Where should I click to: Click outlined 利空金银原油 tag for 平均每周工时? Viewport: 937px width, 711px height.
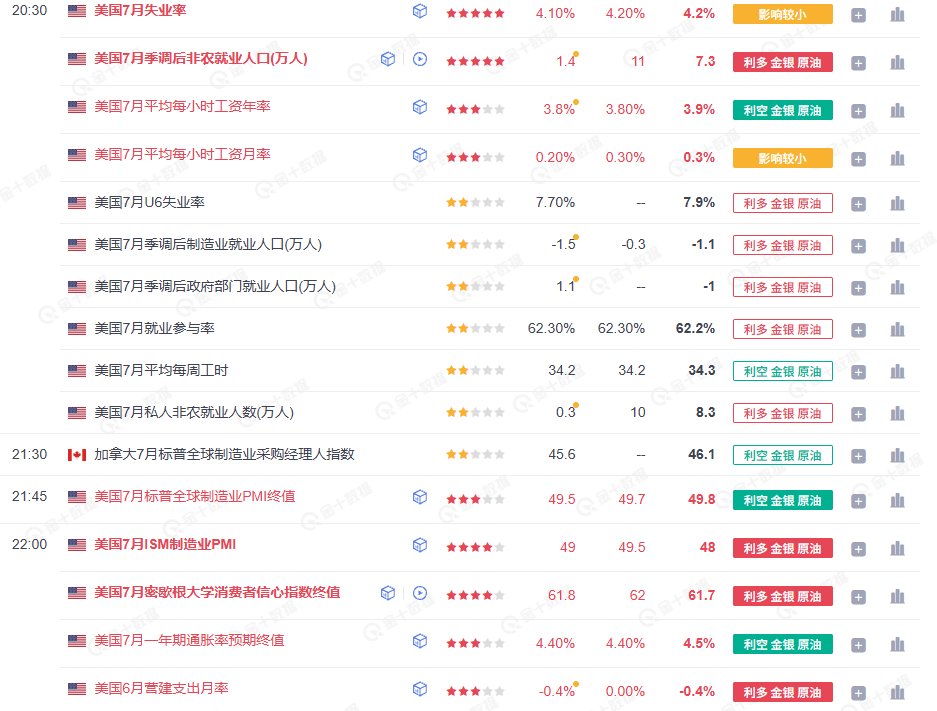(x=782, y=371)
